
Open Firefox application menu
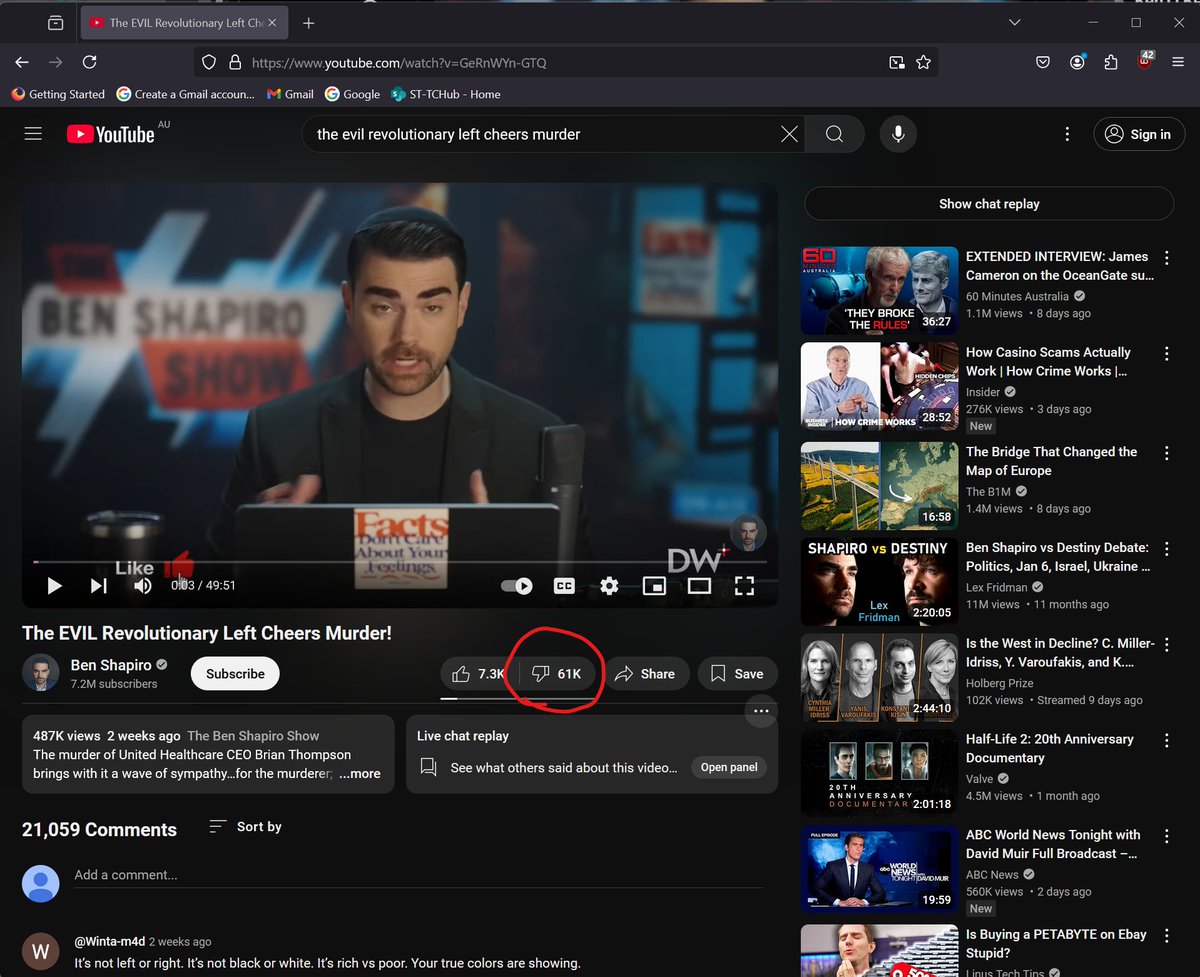point(1178,62)
